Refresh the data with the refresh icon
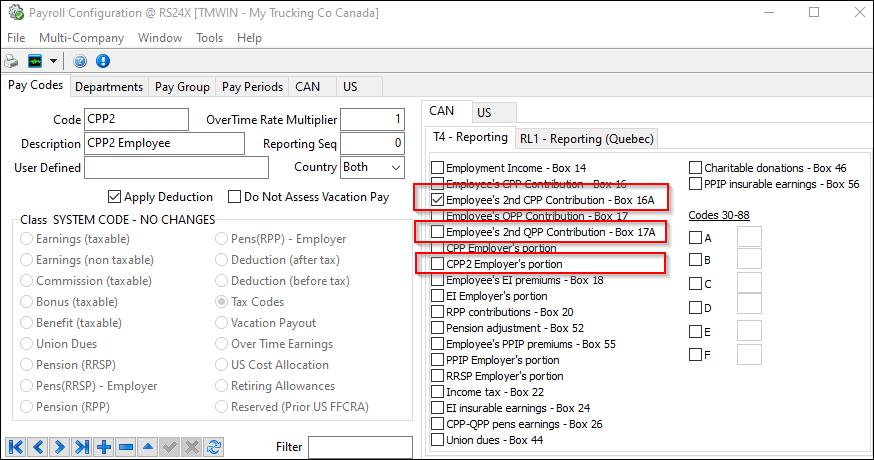Screen dimensions: 874x460 click(x=213, y=447)
